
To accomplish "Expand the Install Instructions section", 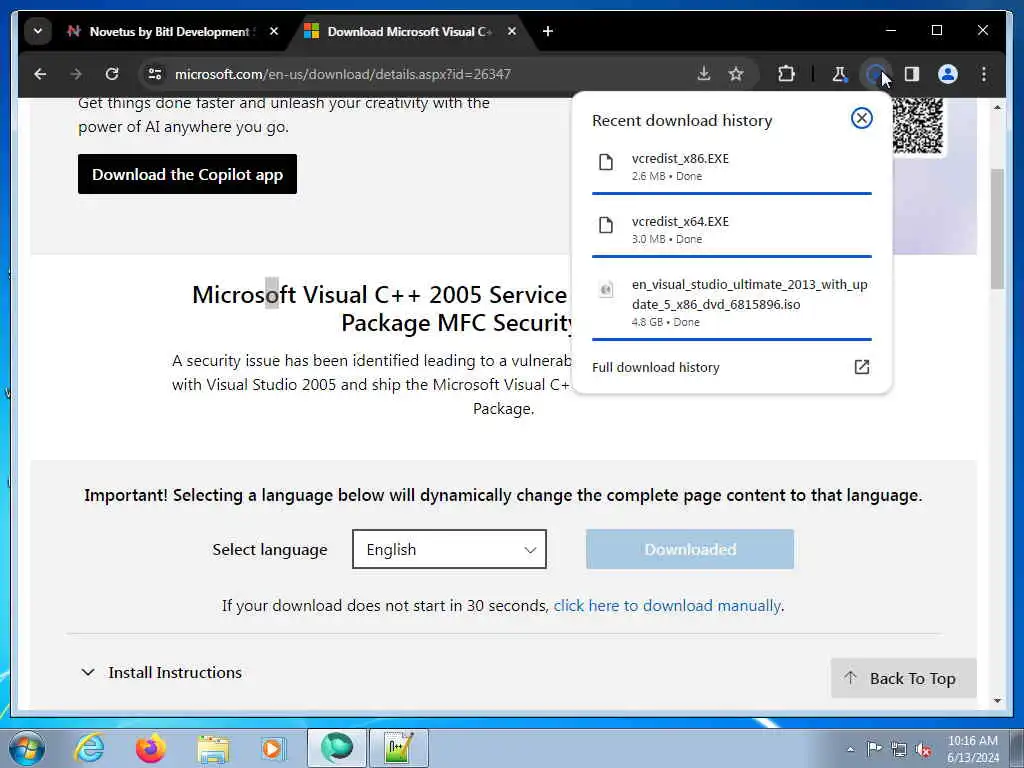I will click(161, 673).
